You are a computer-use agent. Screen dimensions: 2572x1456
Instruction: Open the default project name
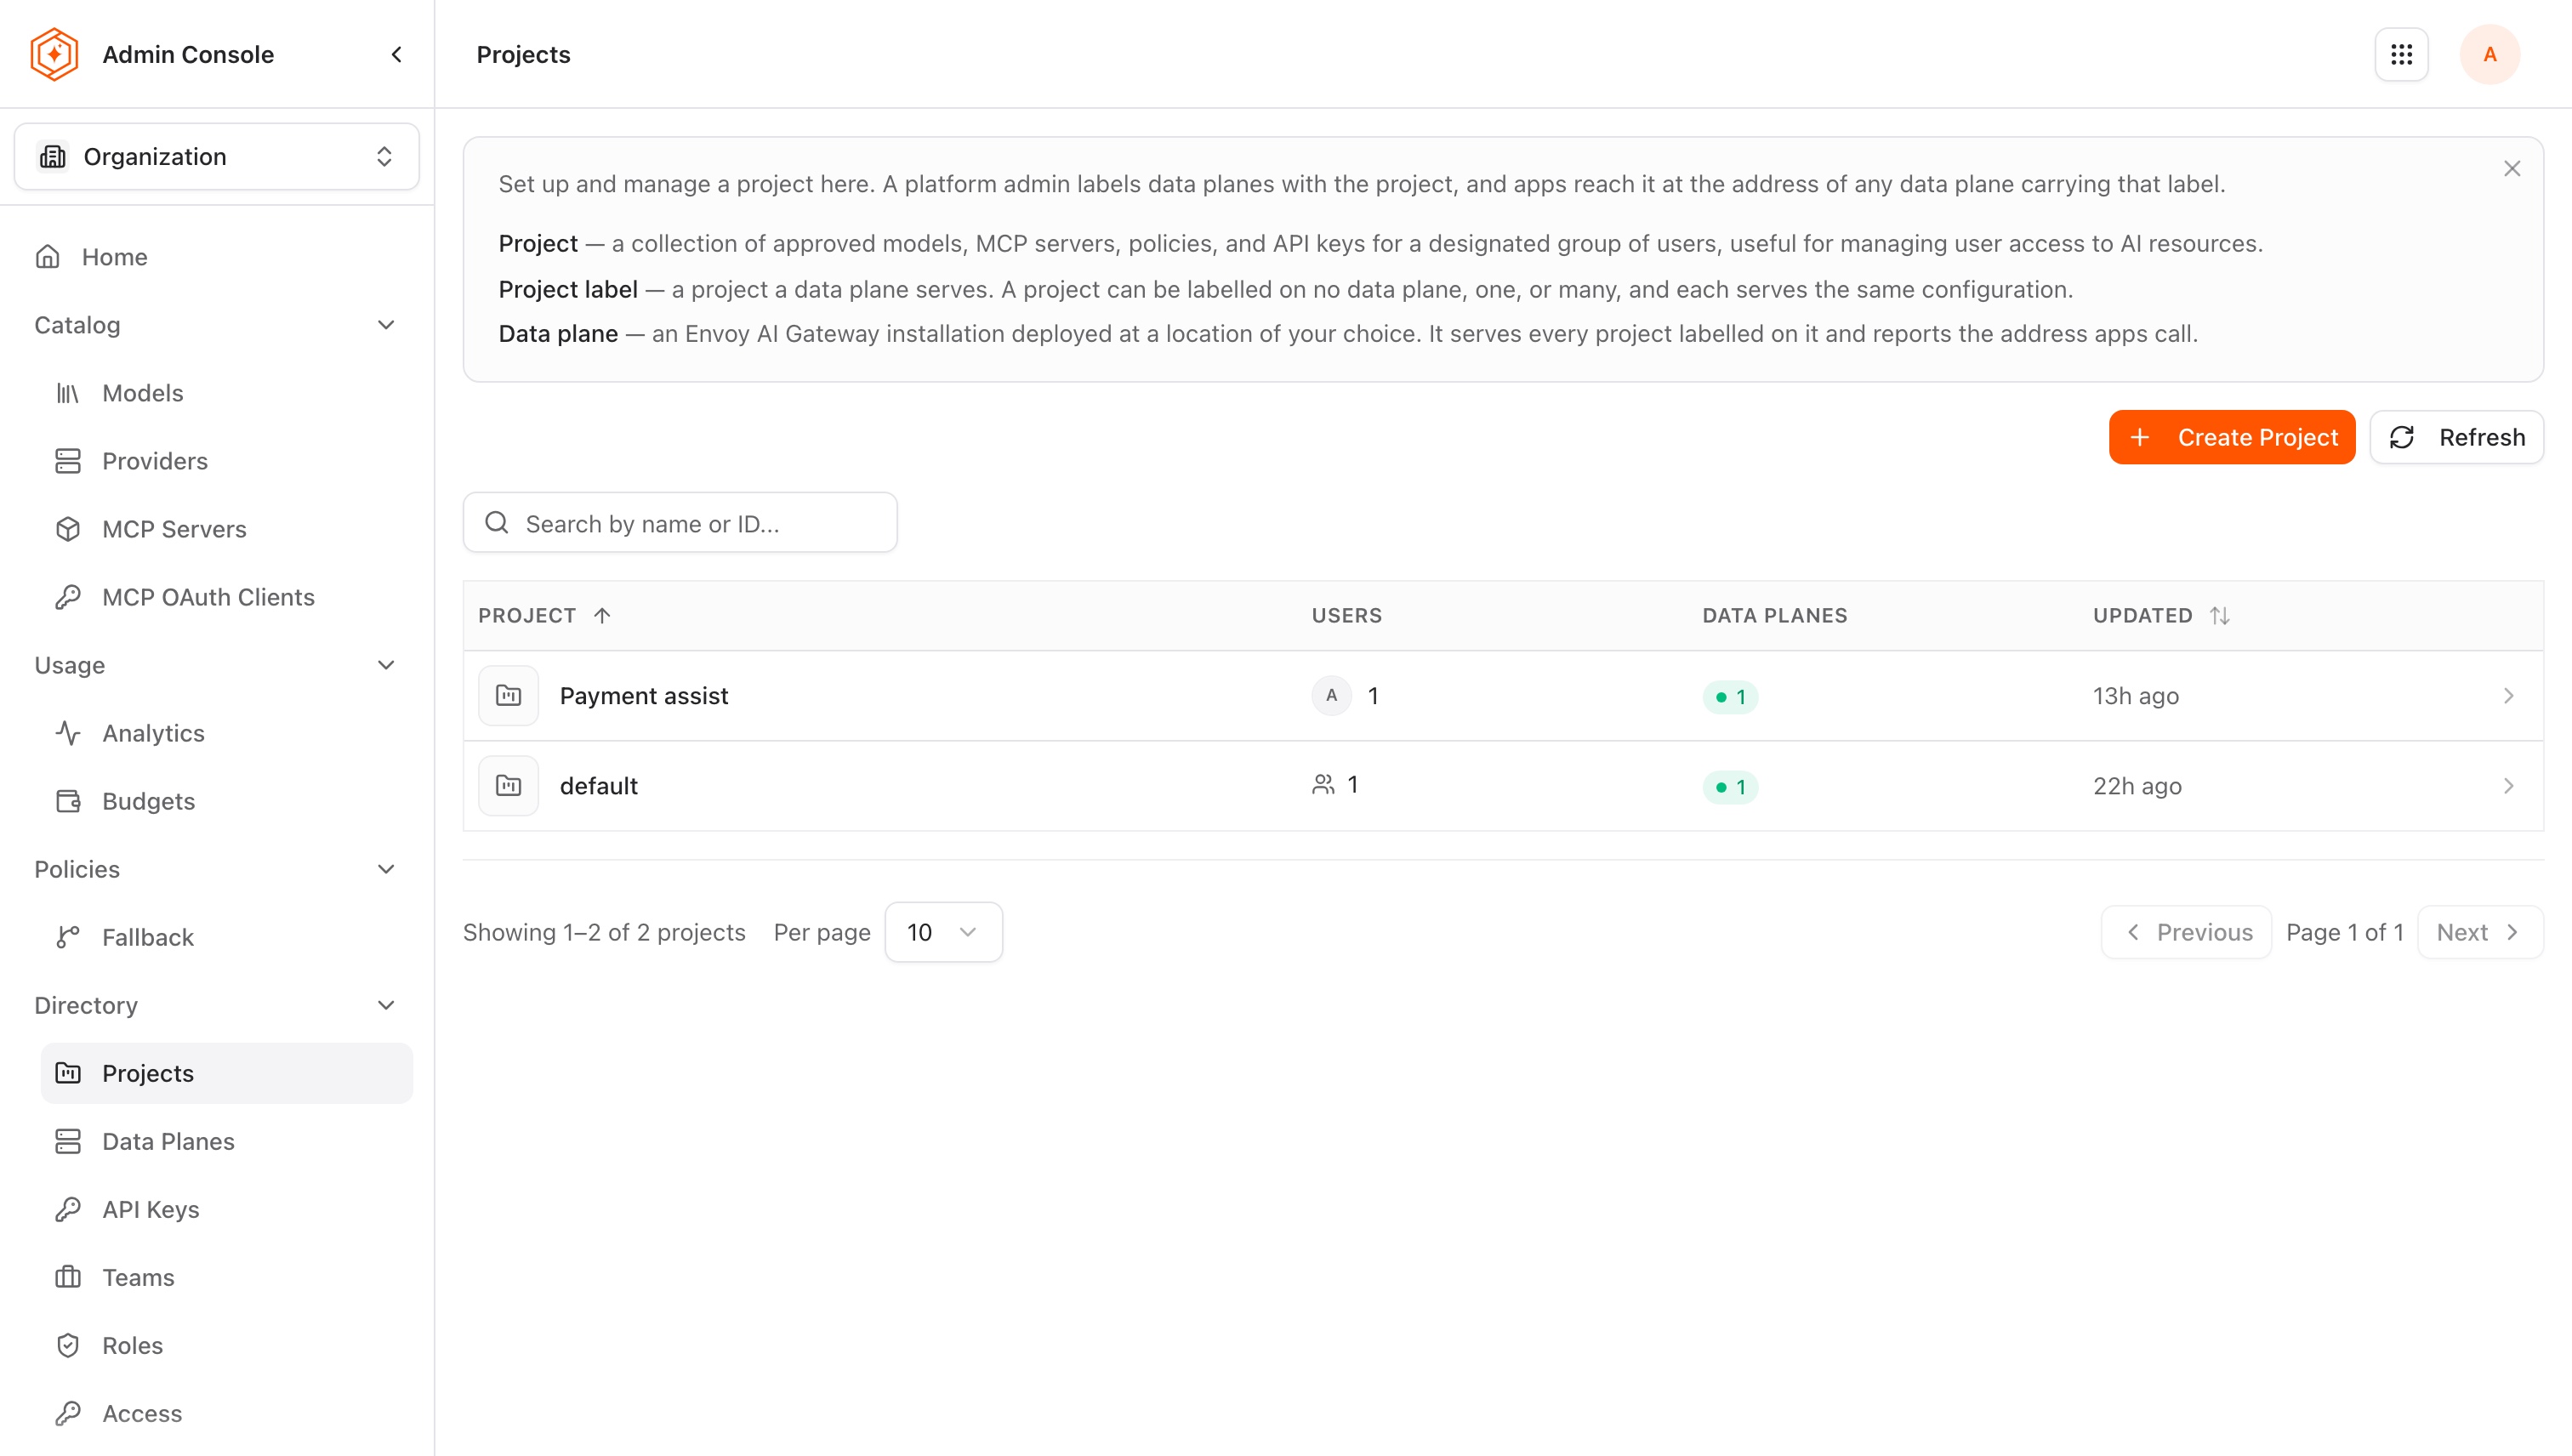pyautogui.click(x=598, y=786)
